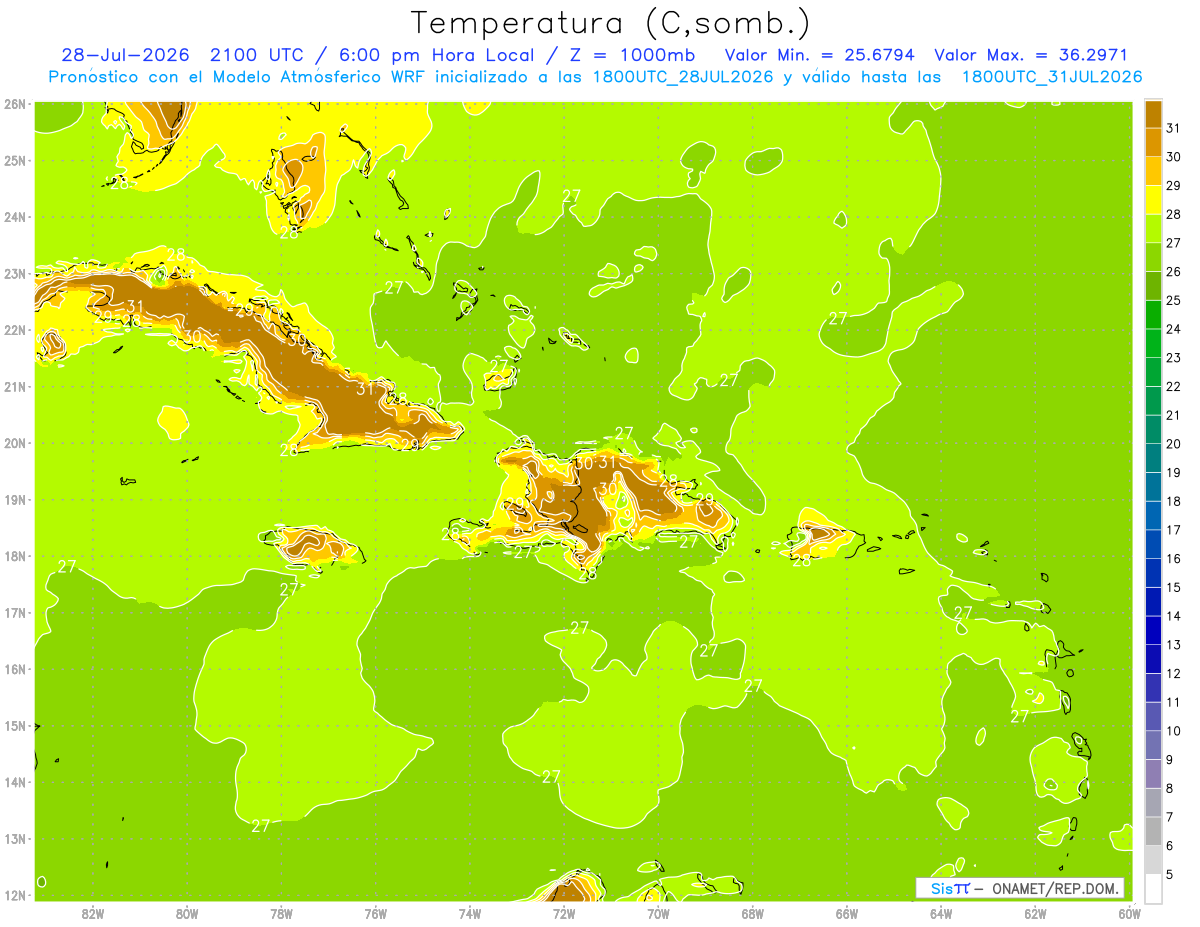The height and width of the screenshot is (927, 1200).
Task: Select the yellow legend swatch between 28 and 29
Action: pyautogui.click(x=1153, y=200)
